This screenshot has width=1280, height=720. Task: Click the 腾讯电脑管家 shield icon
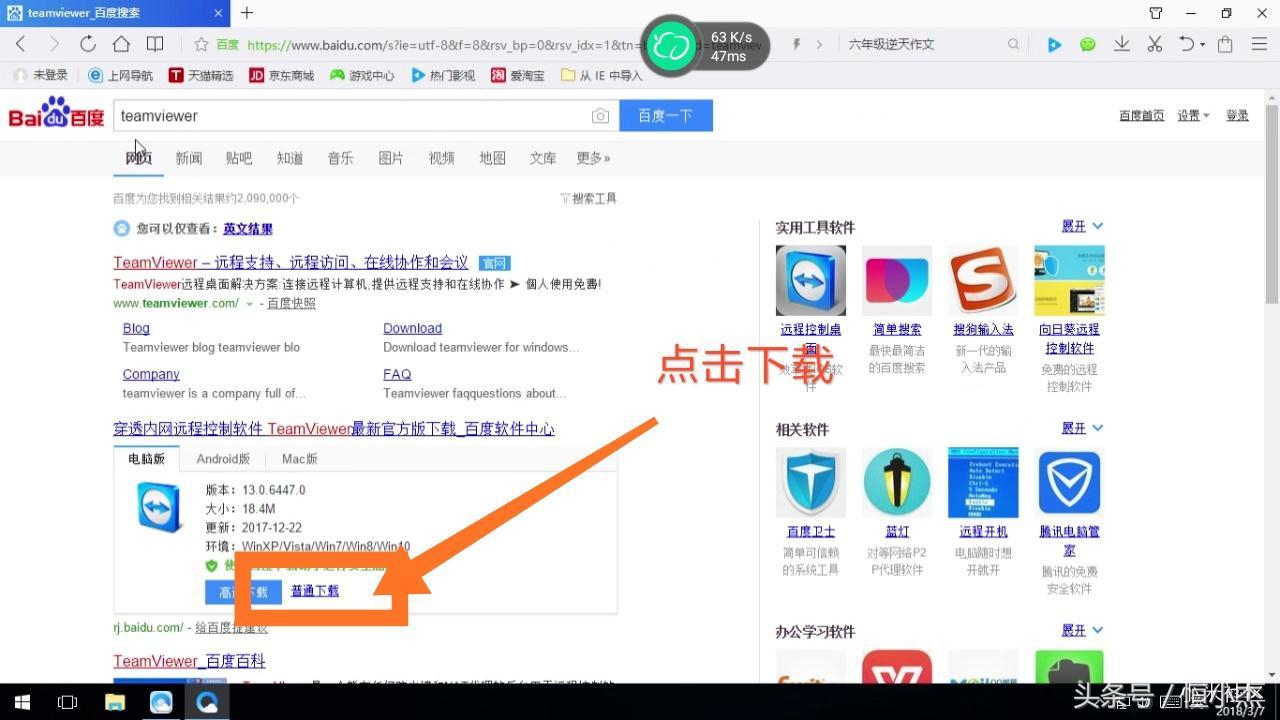(1068, 481)
